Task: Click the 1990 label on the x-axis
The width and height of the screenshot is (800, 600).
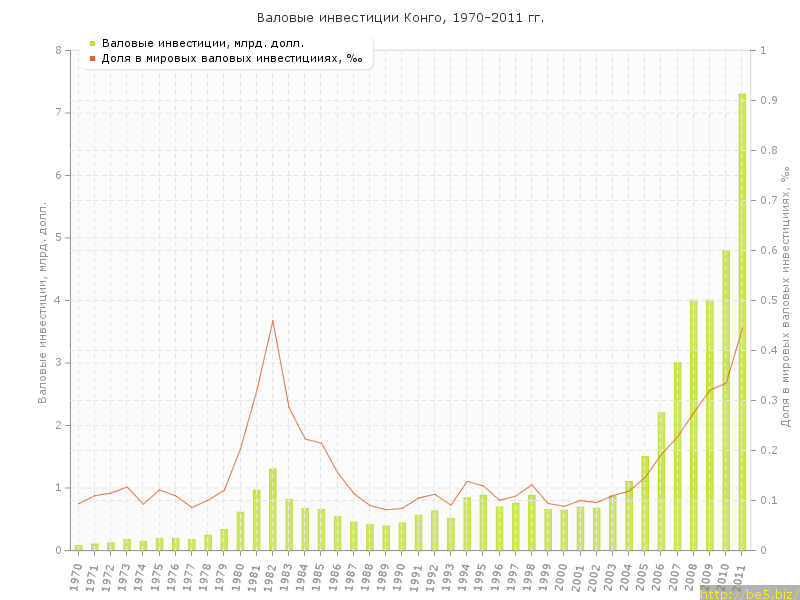Action: pos(402,575)
